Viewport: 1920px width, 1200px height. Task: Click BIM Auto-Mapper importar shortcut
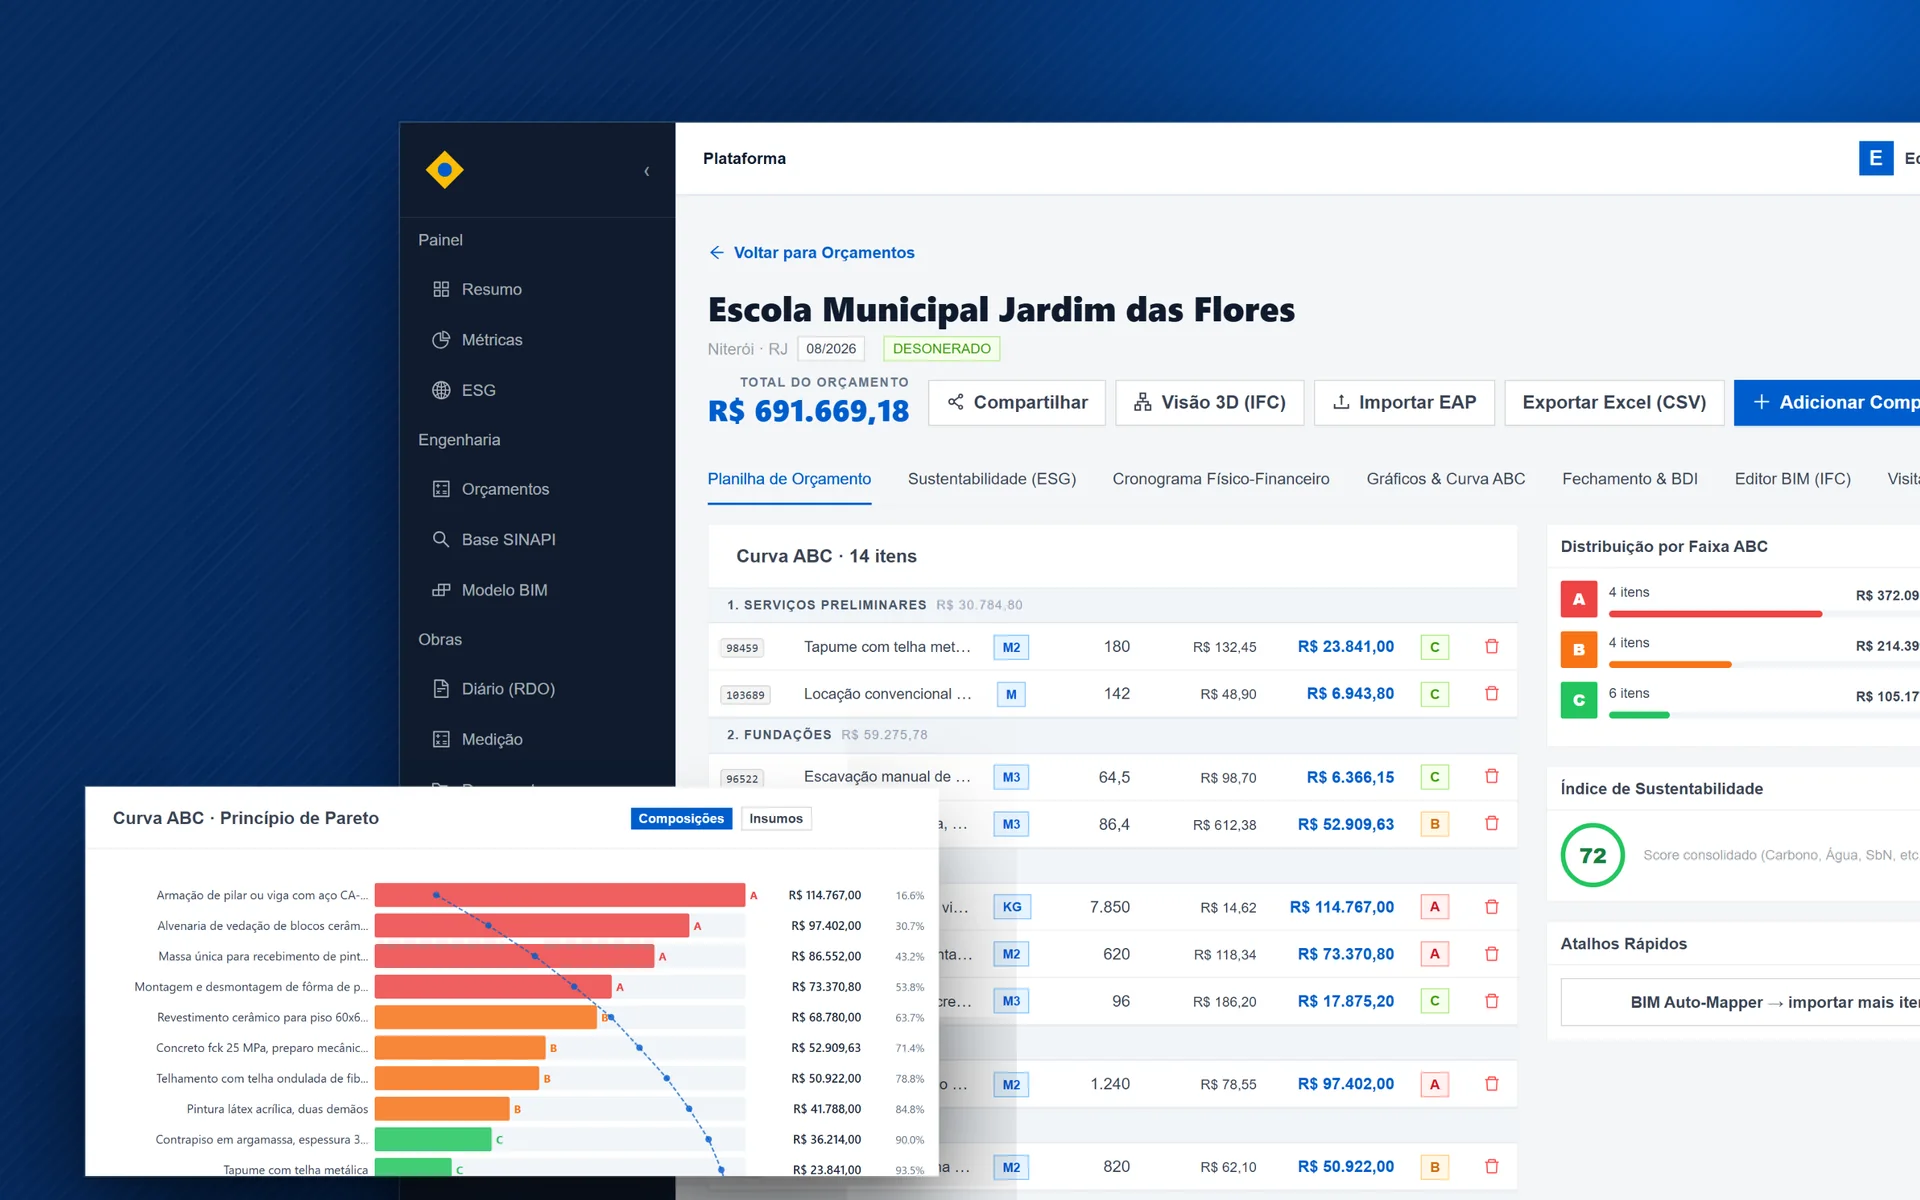(1740, 1002)
